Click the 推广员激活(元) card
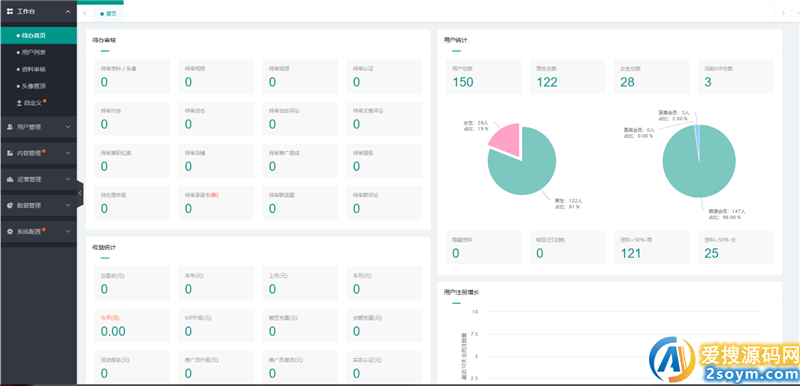This screenshot has height=386, width=800. (300, 367)
